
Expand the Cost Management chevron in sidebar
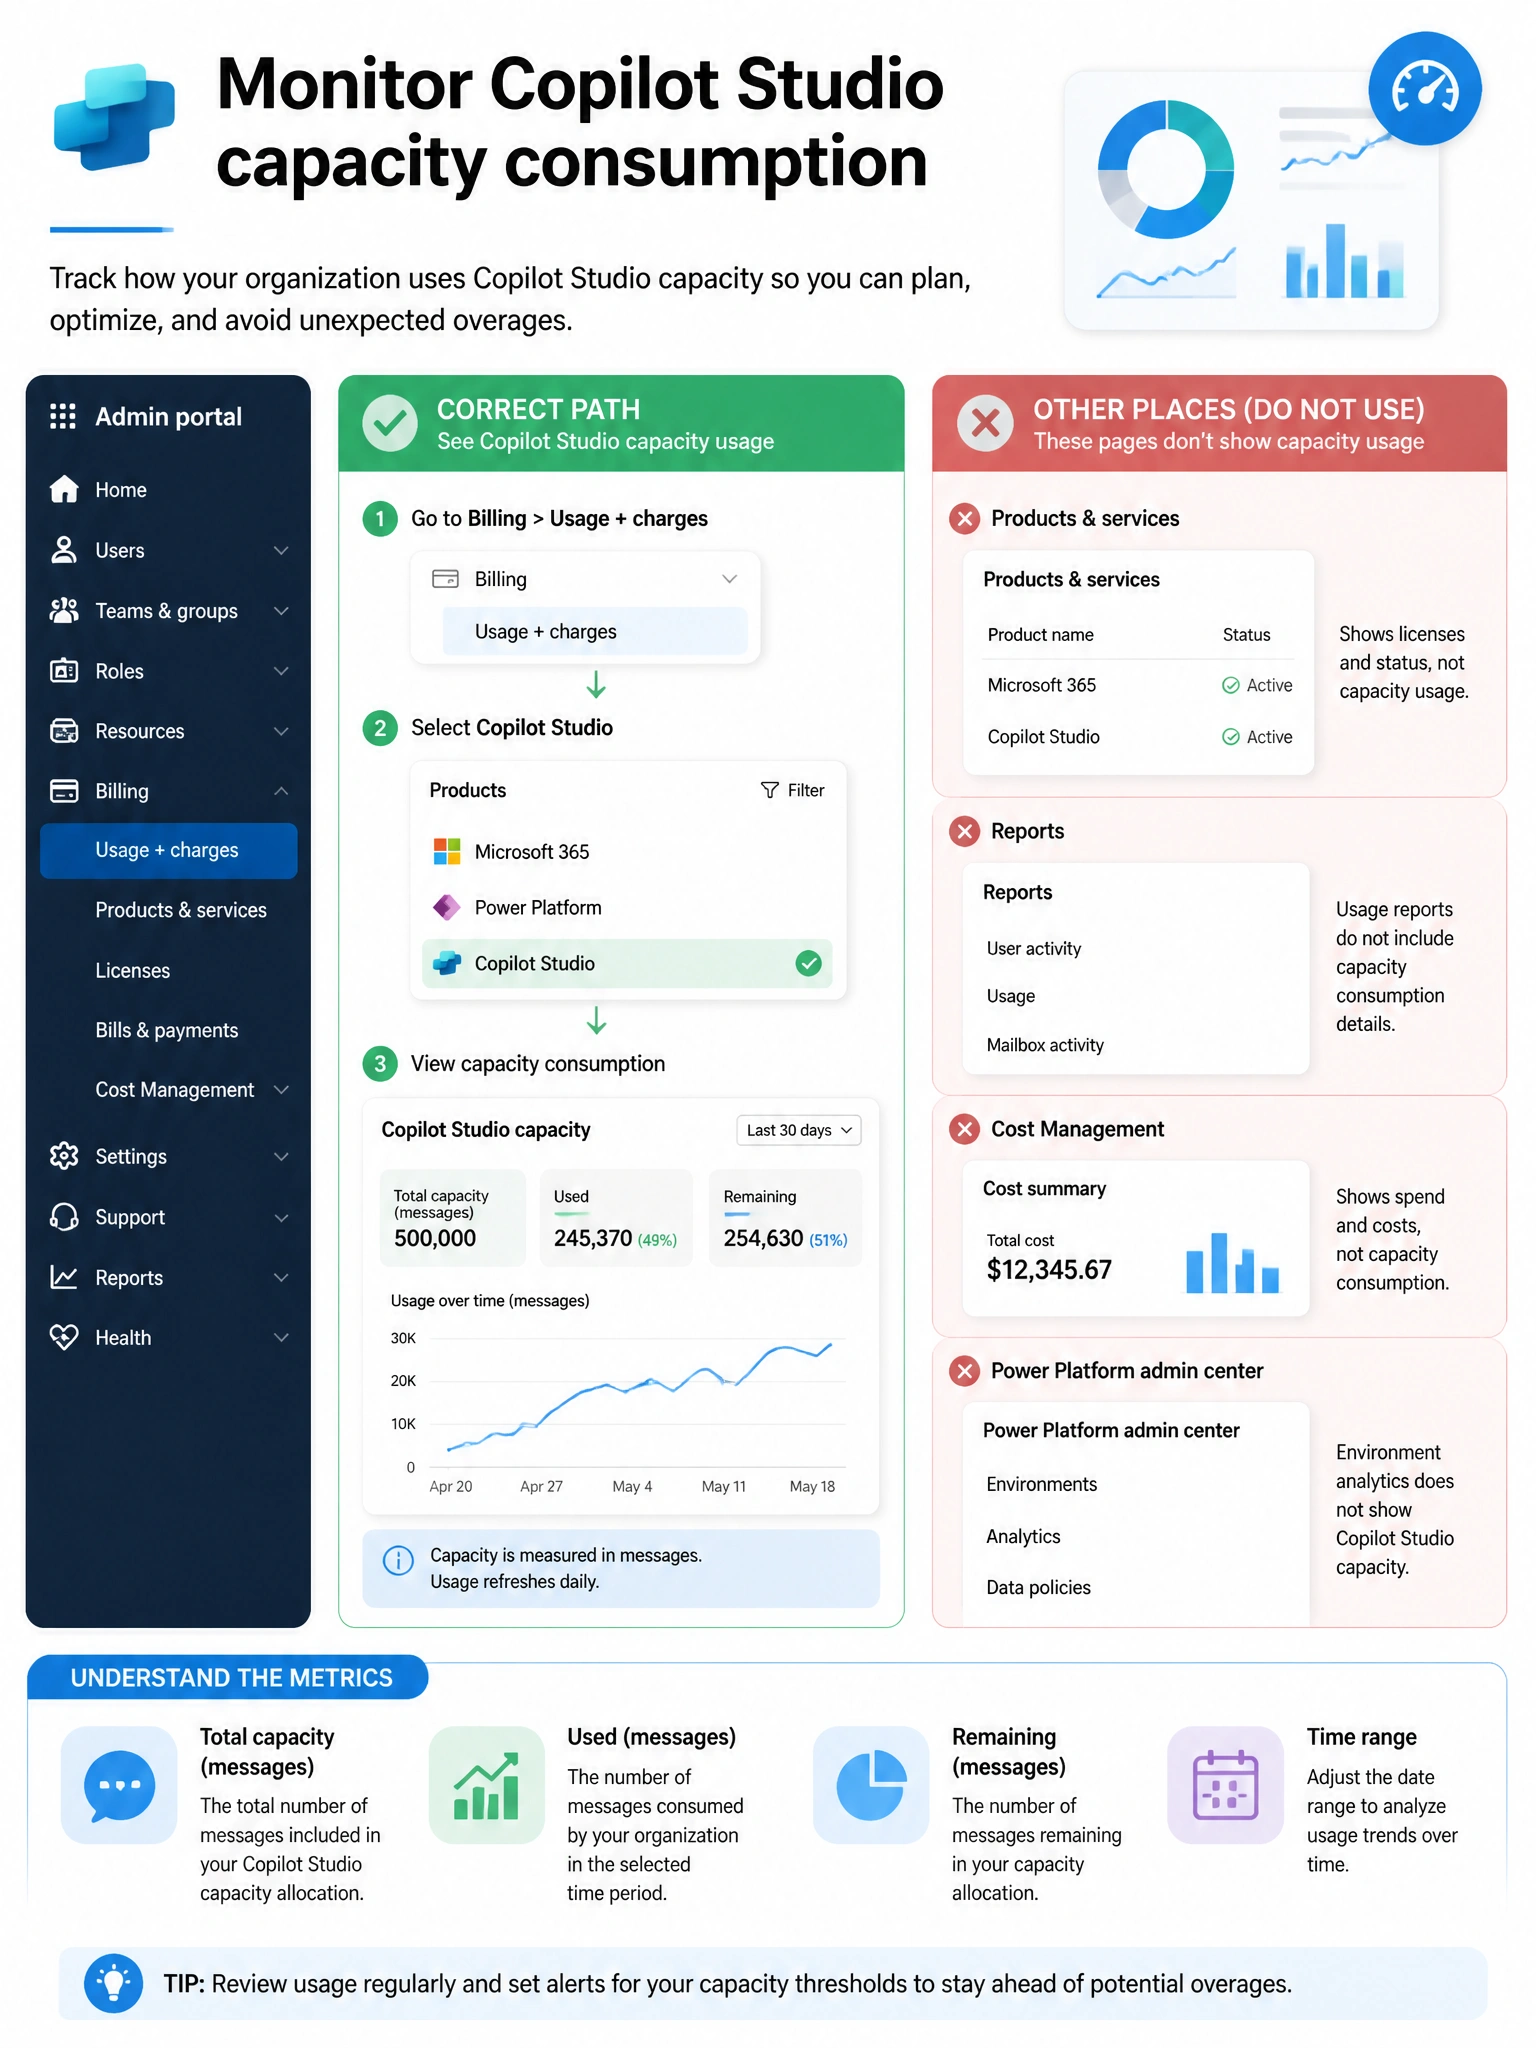tap(282, 1089)
